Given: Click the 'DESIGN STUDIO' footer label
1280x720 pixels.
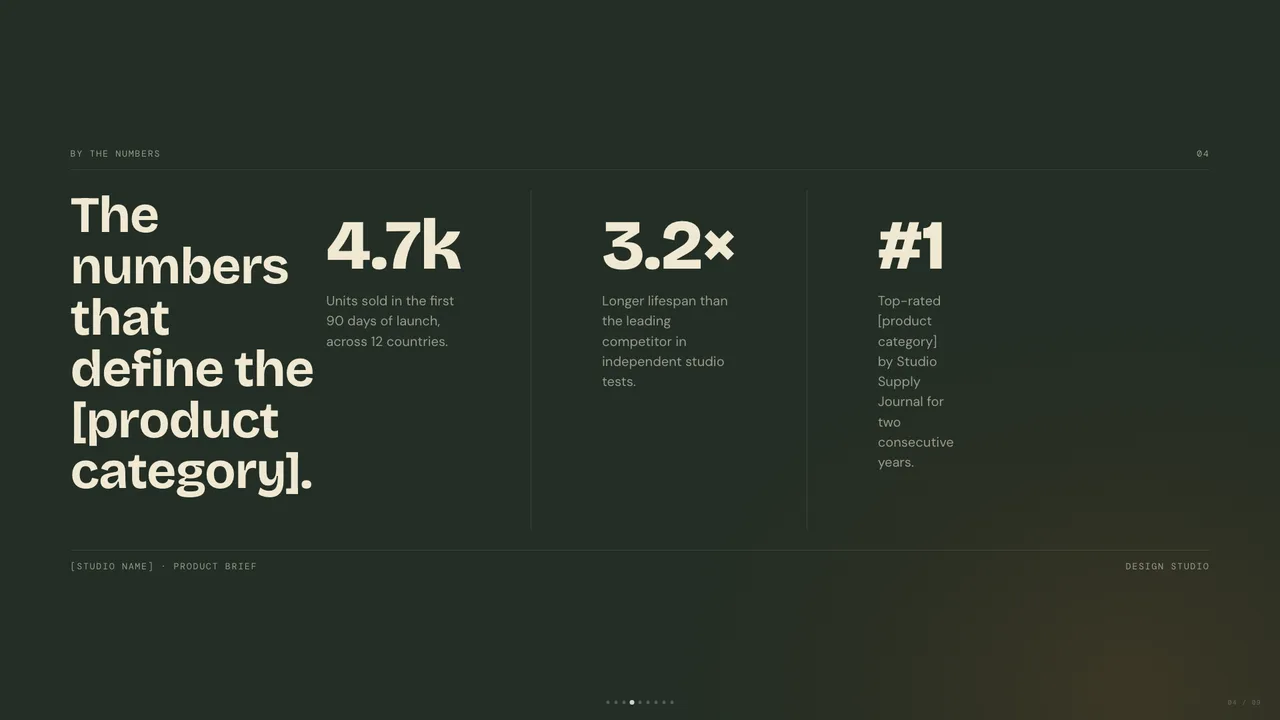Looking at the screenshot, I should coord(1167,567).
